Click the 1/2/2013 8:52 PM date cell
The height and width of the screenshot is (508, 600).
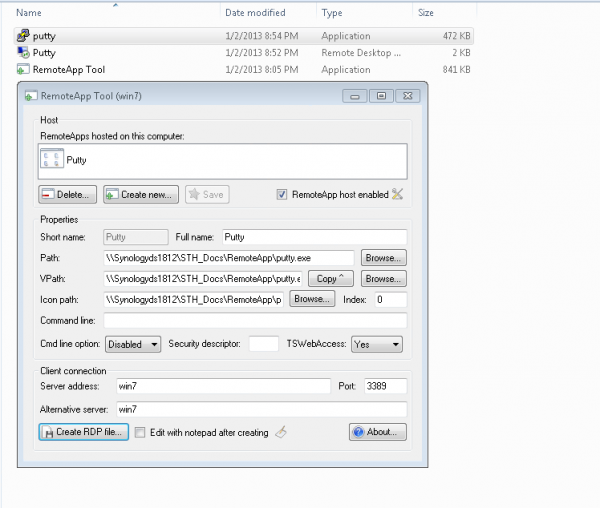pyautogui.click(x=261, y=53)
